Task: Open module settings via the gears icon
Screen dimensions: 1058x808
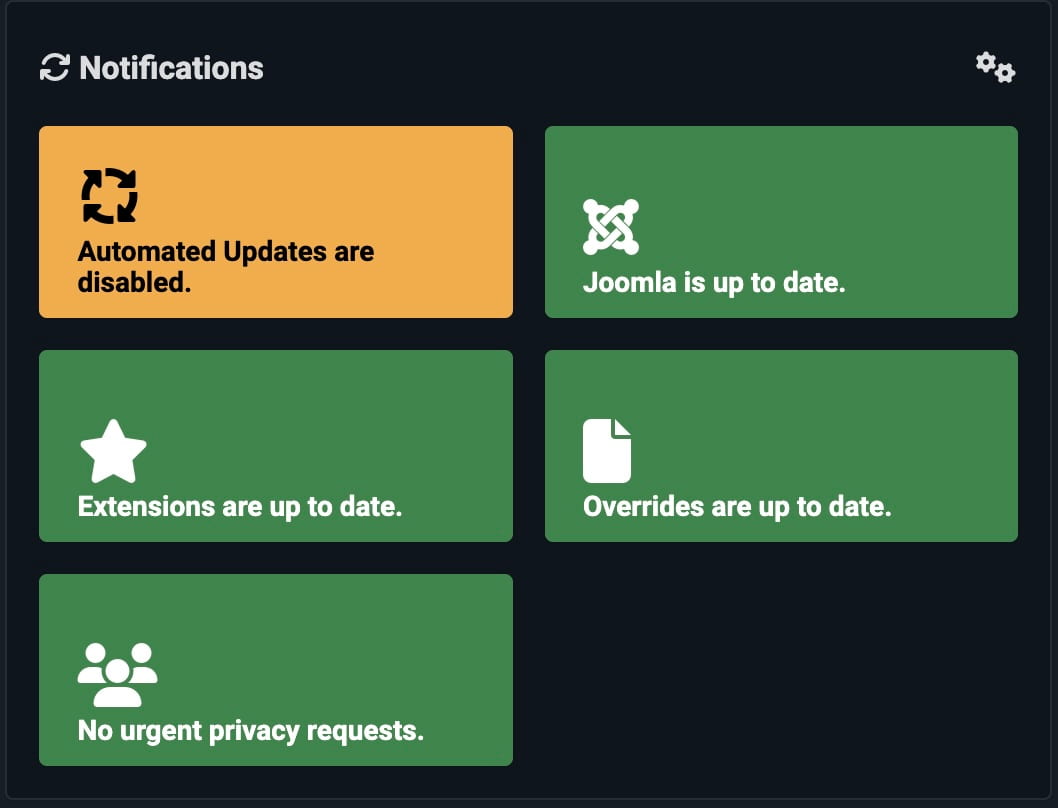Action: [995, 68]
